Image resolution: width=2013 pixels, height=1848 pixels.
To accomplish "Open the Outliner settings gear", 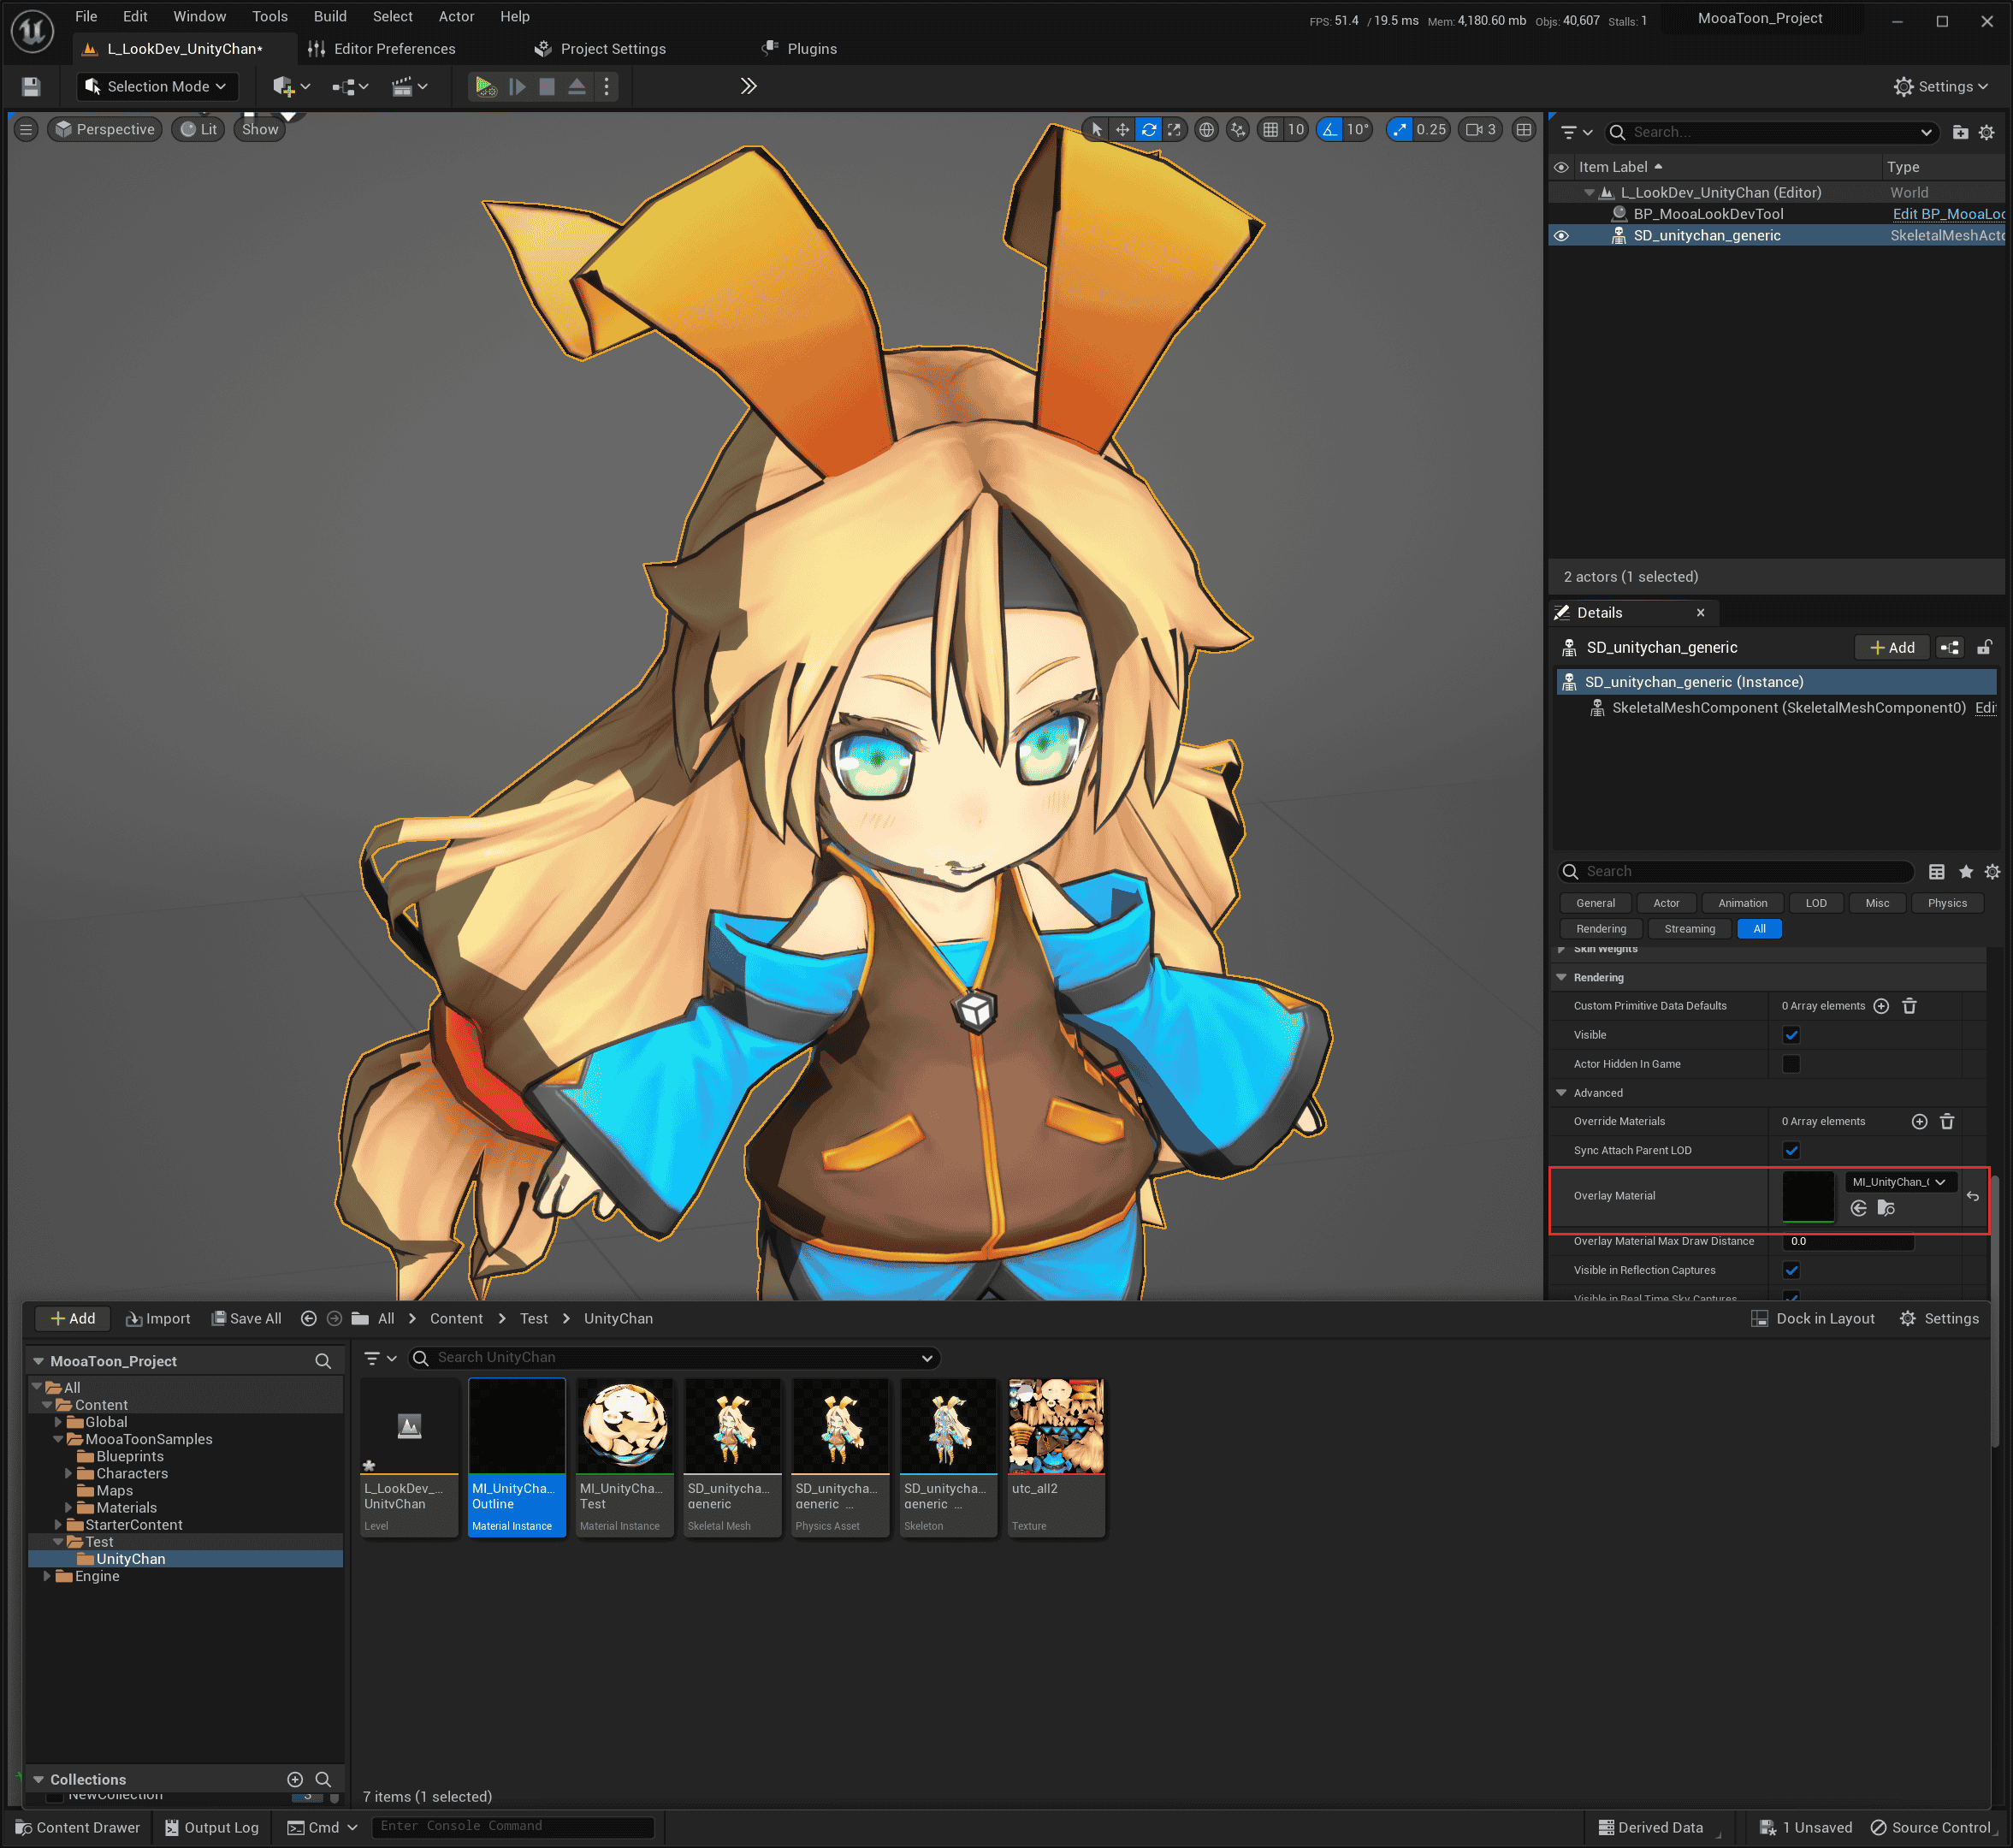I will [1987, 132].
